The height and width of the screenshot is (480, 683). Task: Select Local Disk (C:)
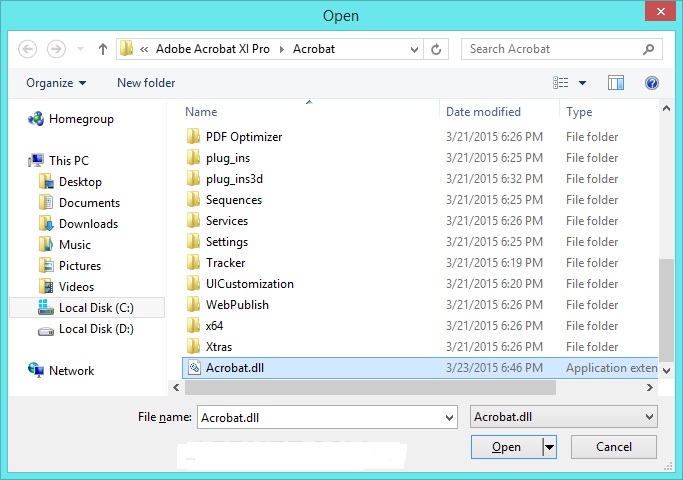87,308
